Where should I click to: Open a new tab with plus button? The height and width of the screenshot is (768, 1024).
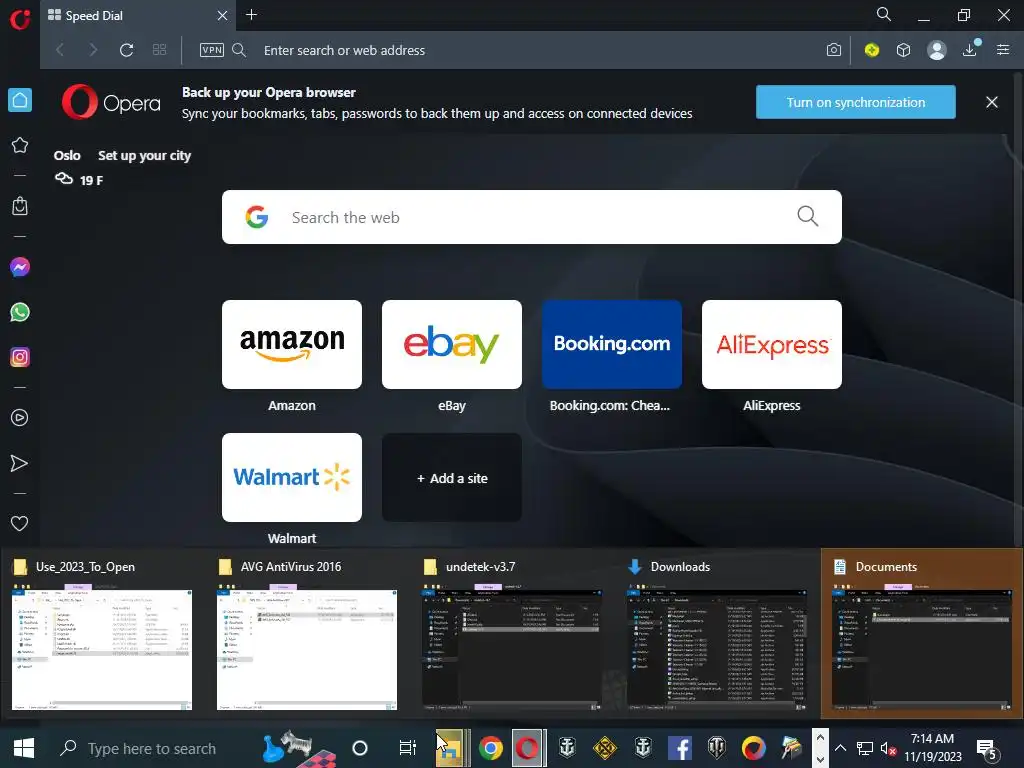(x=251, y=14)
